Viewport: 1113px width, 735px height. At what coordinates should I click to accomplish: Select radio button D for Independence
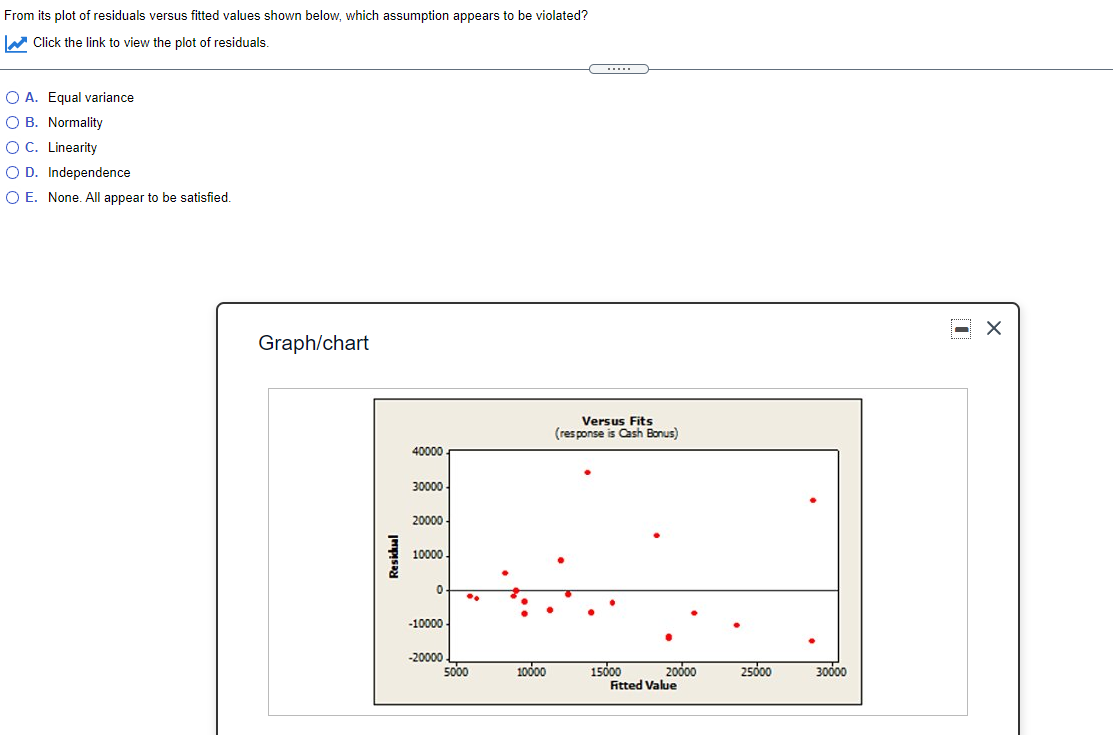(x=12, y=172)
